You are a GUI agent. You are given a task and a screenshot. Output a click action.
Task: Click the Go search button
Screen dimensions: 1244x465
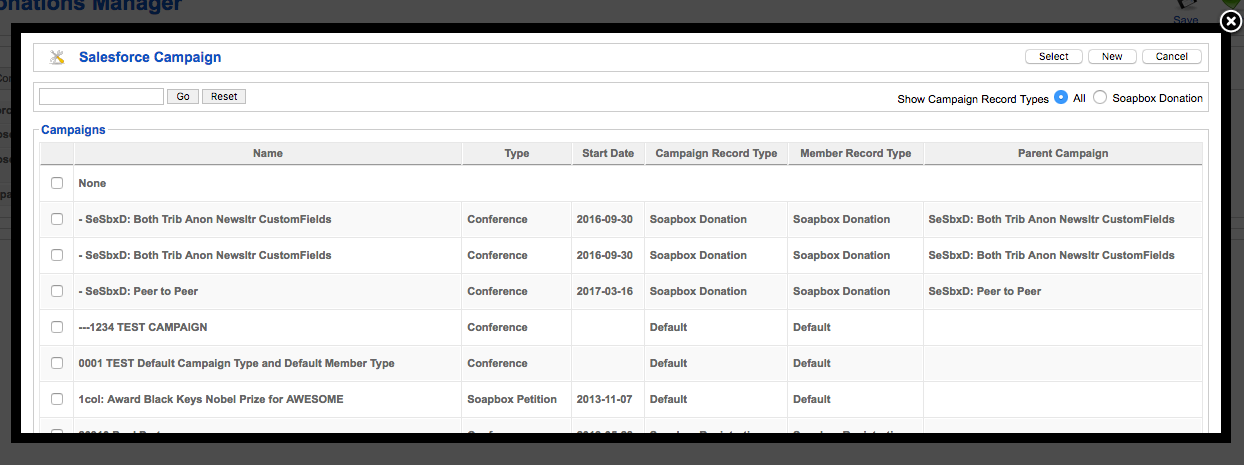[x=183, y=97]
